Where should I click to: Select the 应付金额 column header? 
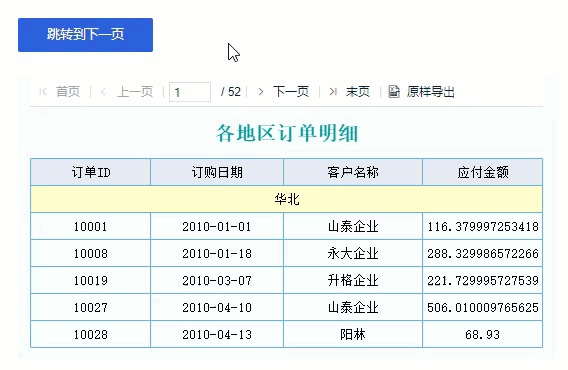[x=483, y=172]
